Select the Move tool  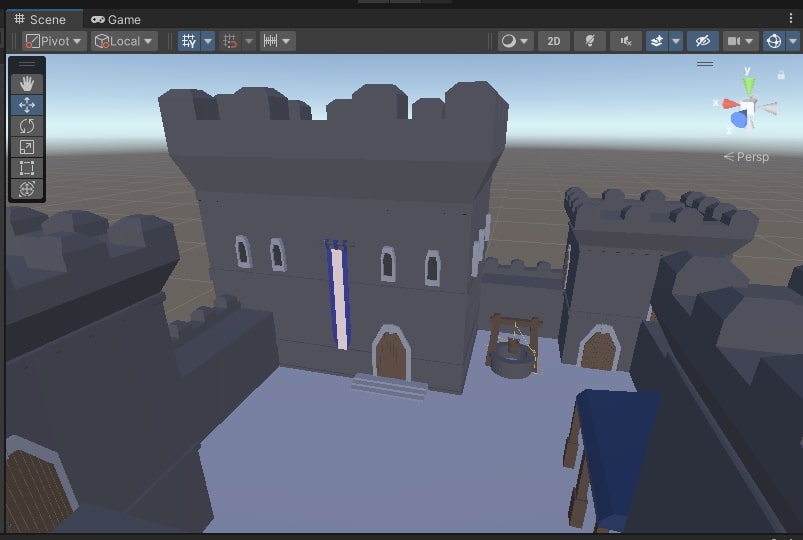[x=27, y=105]
